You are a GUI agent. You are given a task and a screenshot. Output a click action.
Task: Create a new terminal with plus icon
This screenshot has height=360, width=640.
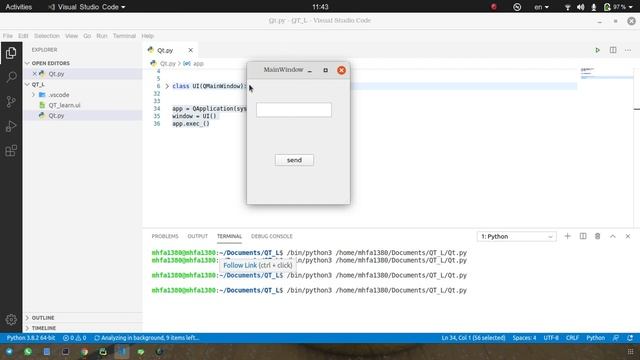tap(567, 236)
